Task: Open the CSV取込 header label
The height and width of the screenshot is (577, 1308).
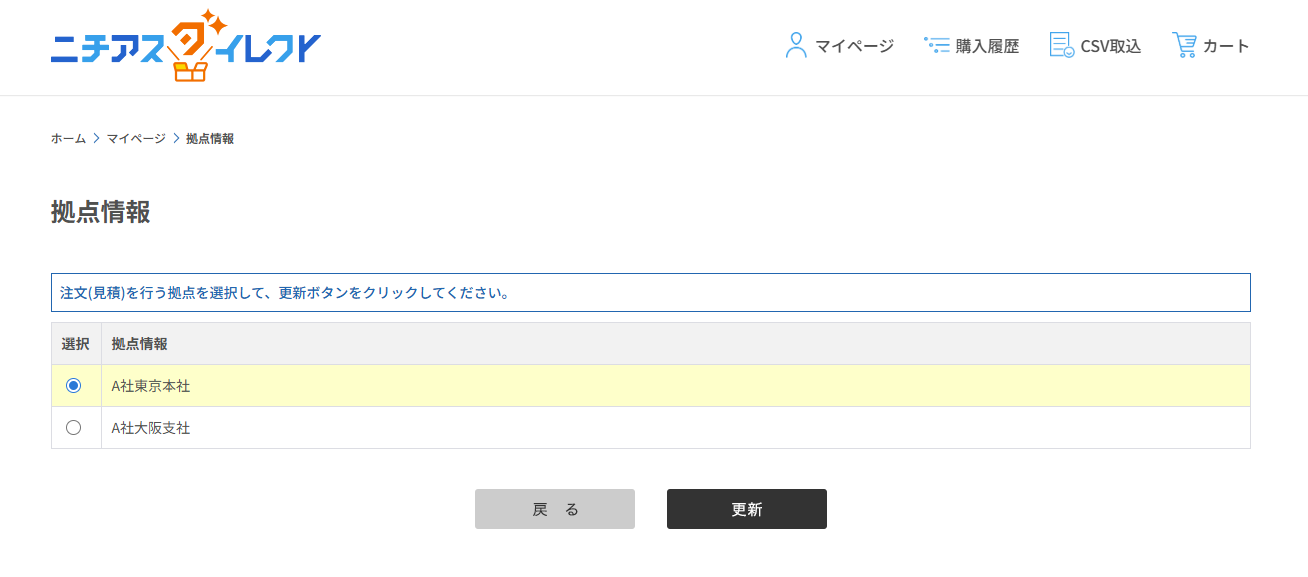Action: click(x=1110, y=46)
